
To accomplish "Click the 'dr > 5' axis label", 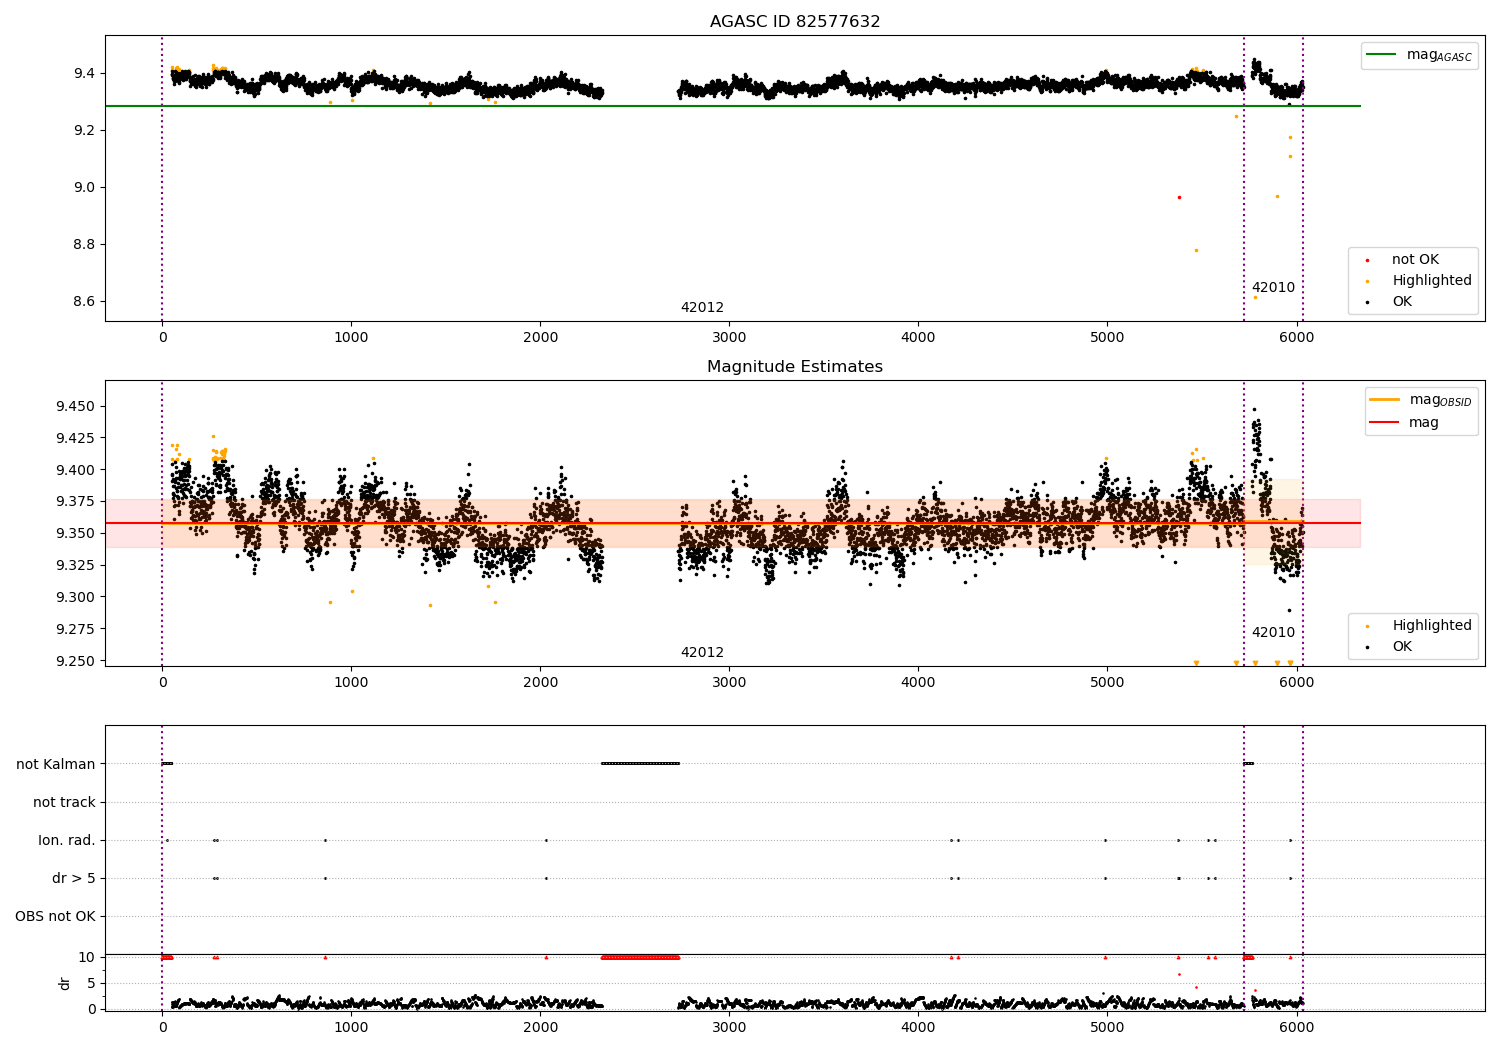I will pyautogui.click(x=74, y=878).
